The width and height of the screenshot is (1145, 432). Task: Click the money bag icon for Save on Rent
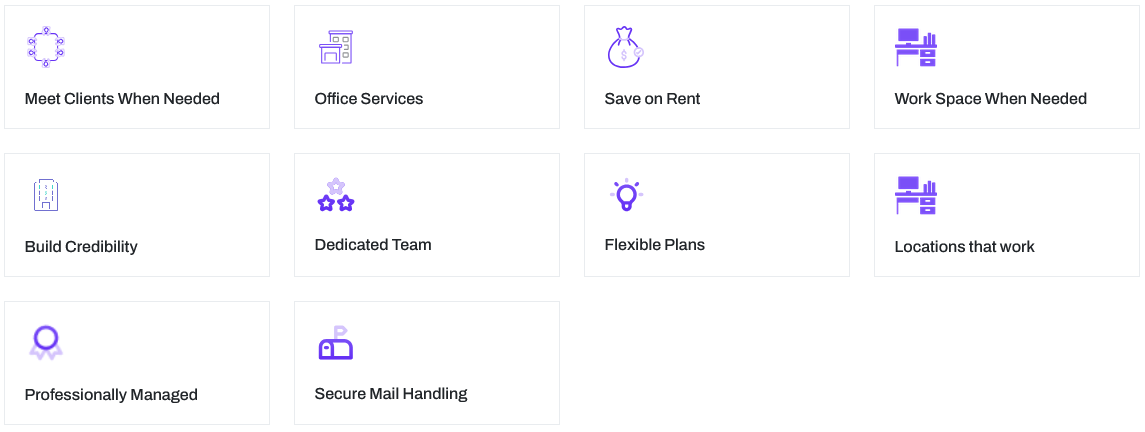[625, 47]
